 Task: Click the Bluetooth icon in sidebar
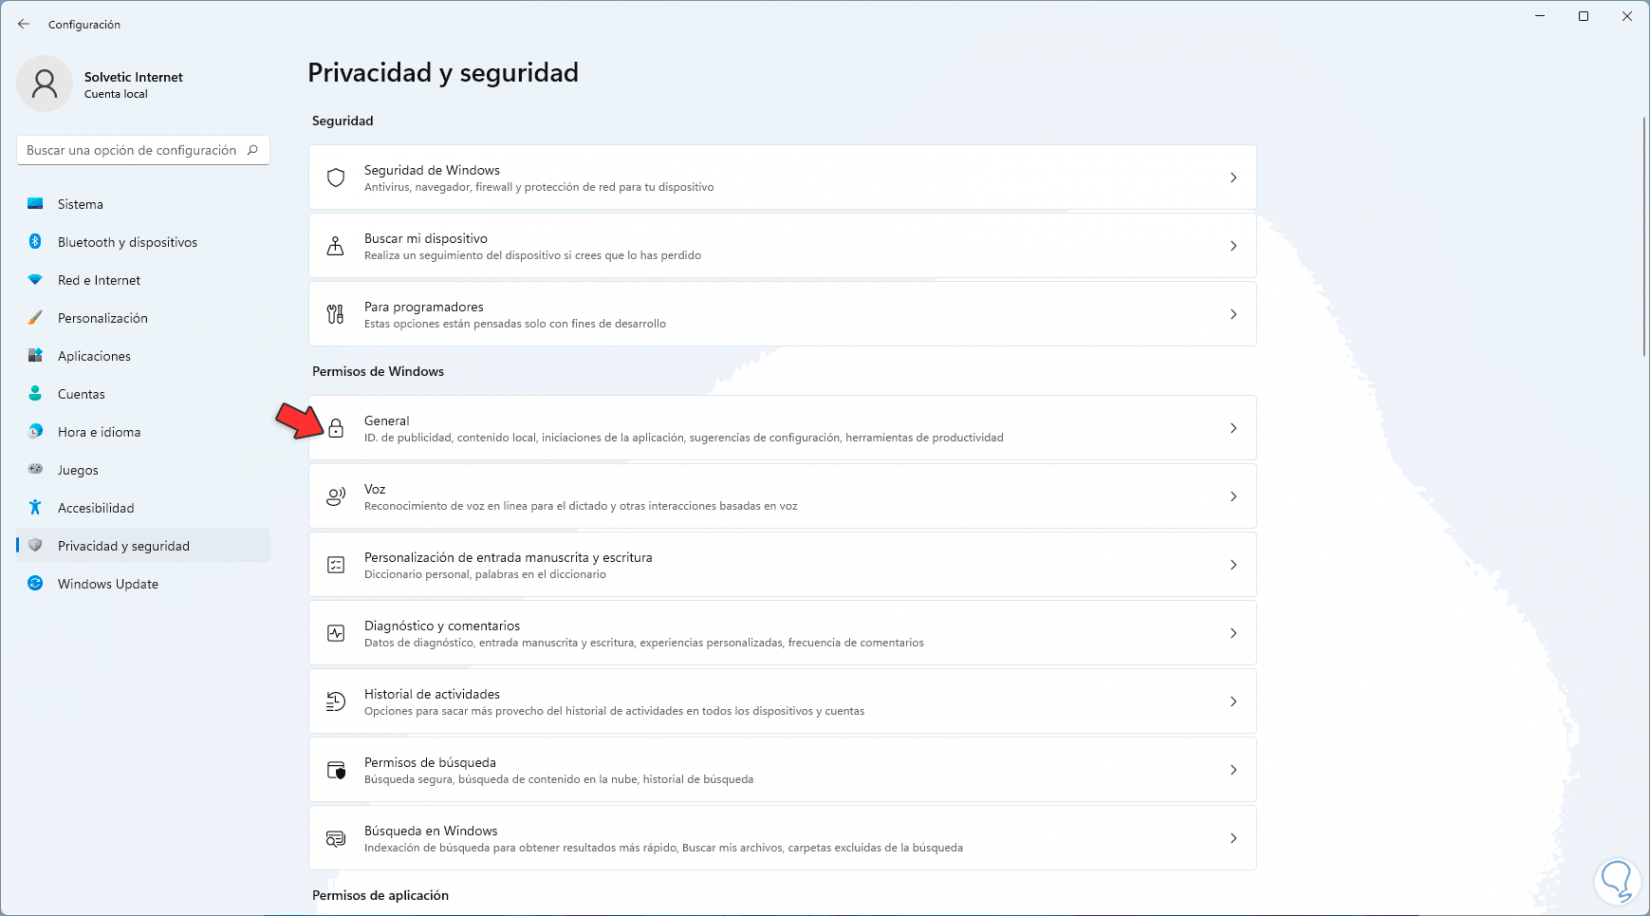(x=35, y=242)
